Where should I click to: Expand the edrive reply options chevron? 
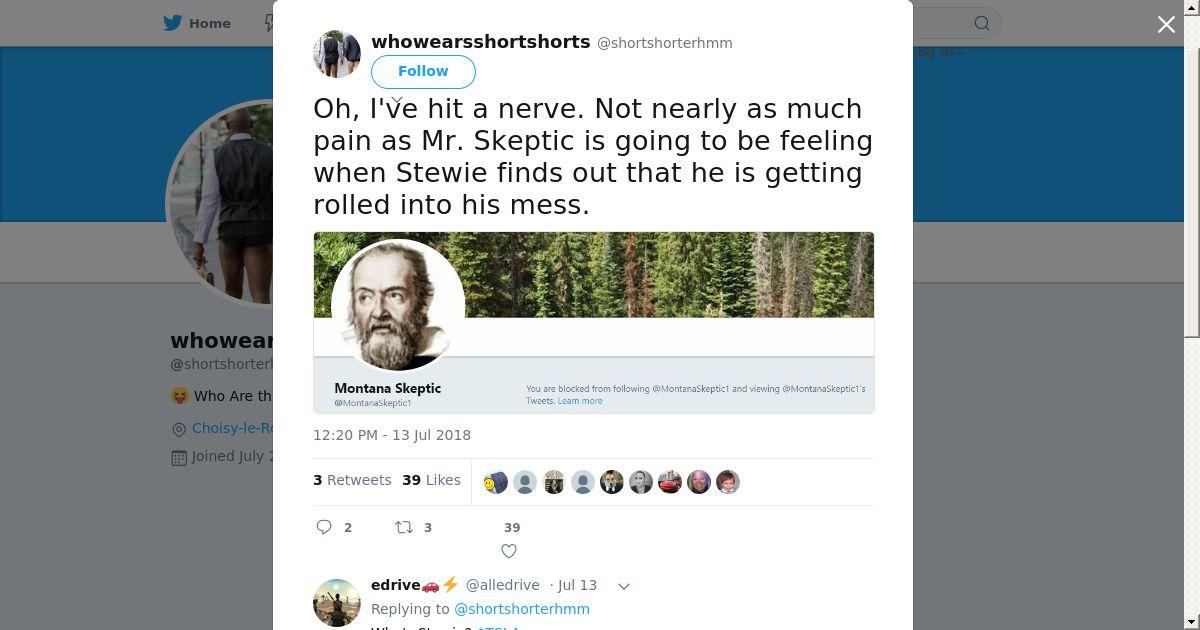point(624,586)
